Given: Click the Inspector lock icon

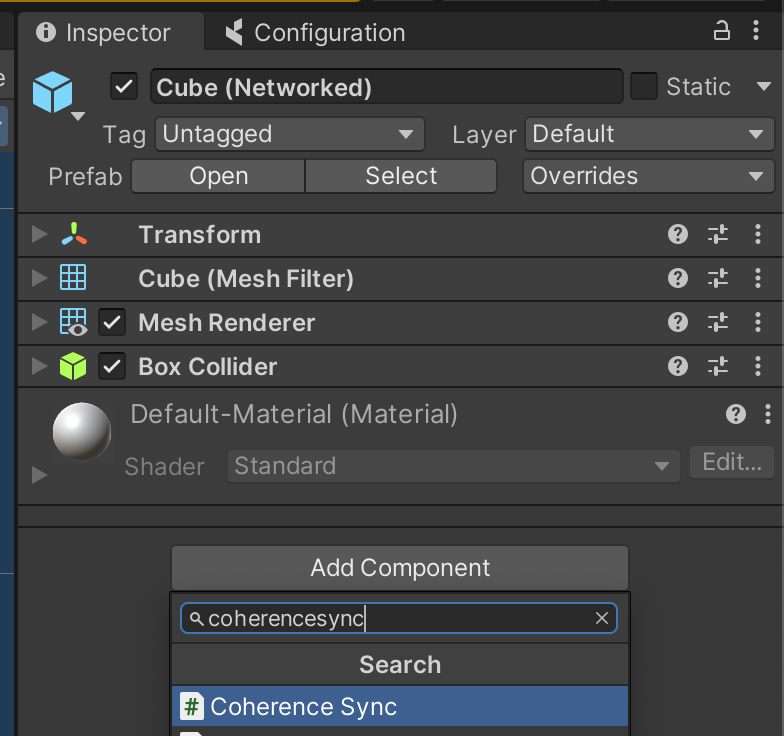Looking at the screenshot, I should point(721,32).
